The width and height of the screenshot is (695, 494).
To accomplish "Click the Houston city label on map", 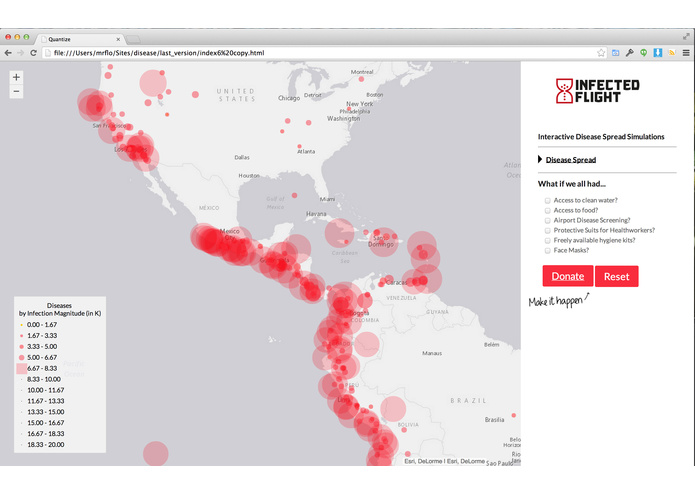I will click(x=249, y=176).
